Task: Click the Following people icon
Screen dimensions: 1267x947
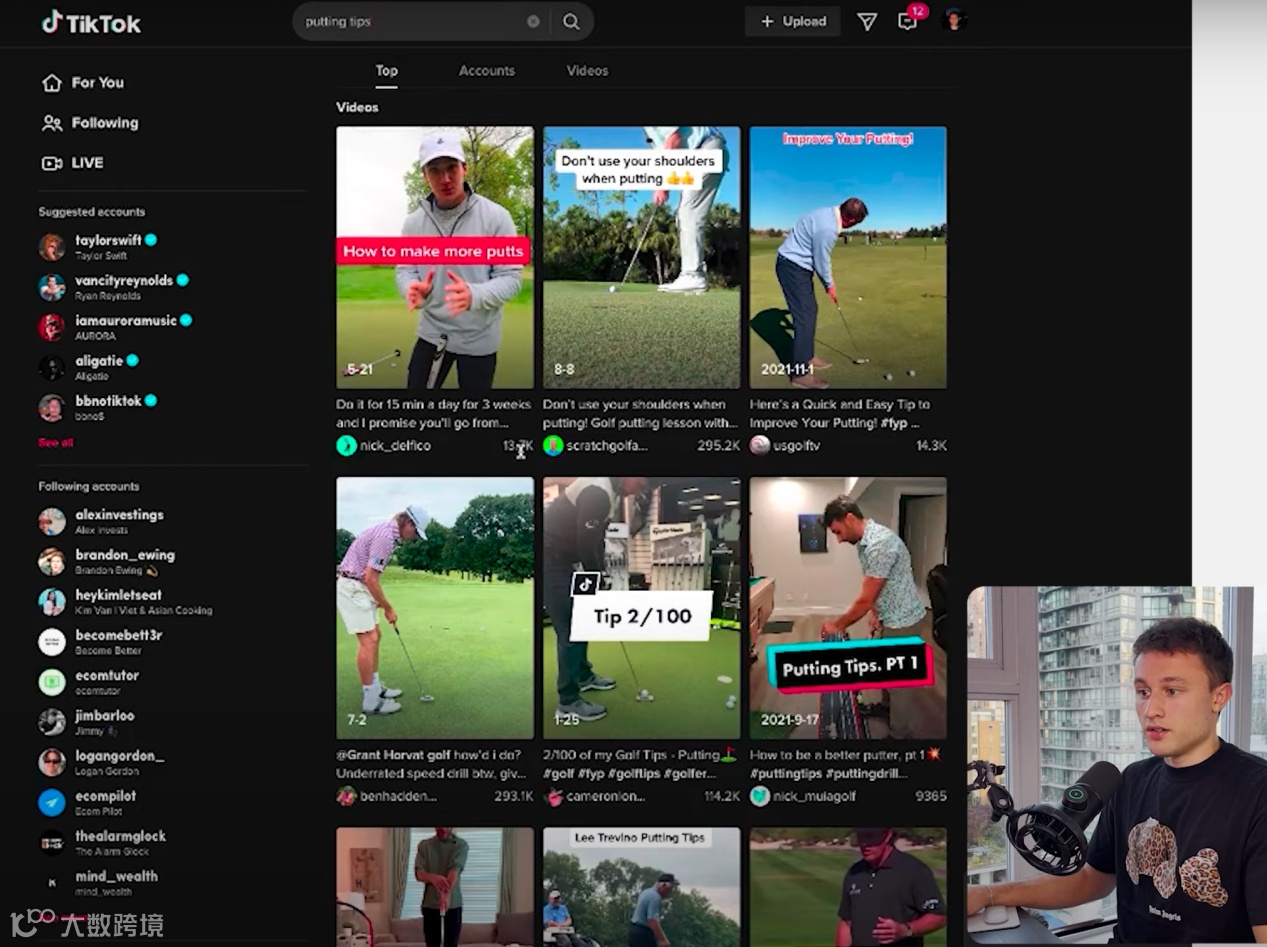Action: [52, 123]
